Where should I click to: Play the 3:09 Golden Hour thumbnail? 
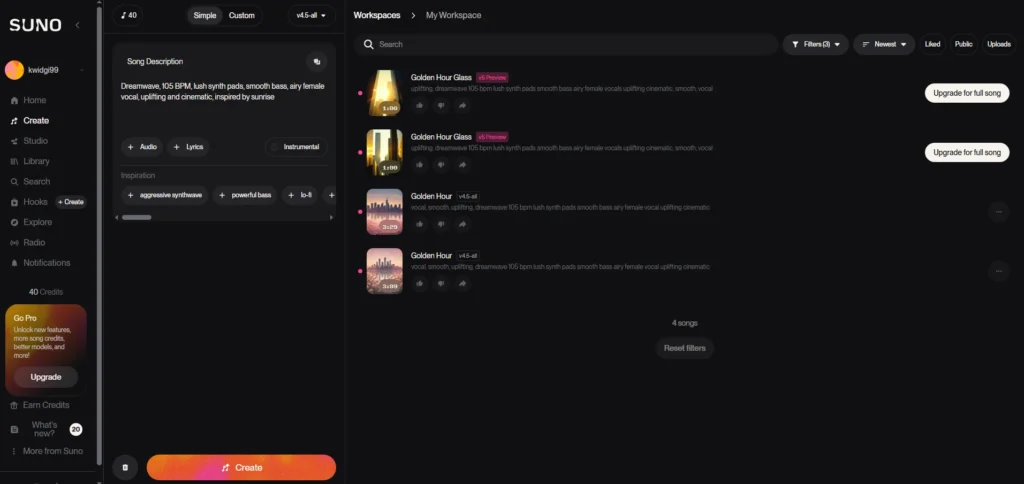pos(384,271)
